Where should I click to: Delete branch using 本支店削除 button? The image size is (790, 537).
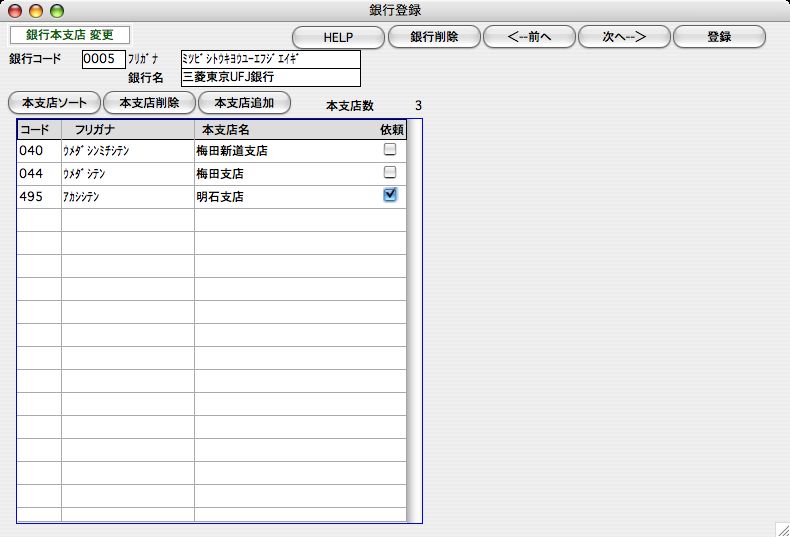149,102
